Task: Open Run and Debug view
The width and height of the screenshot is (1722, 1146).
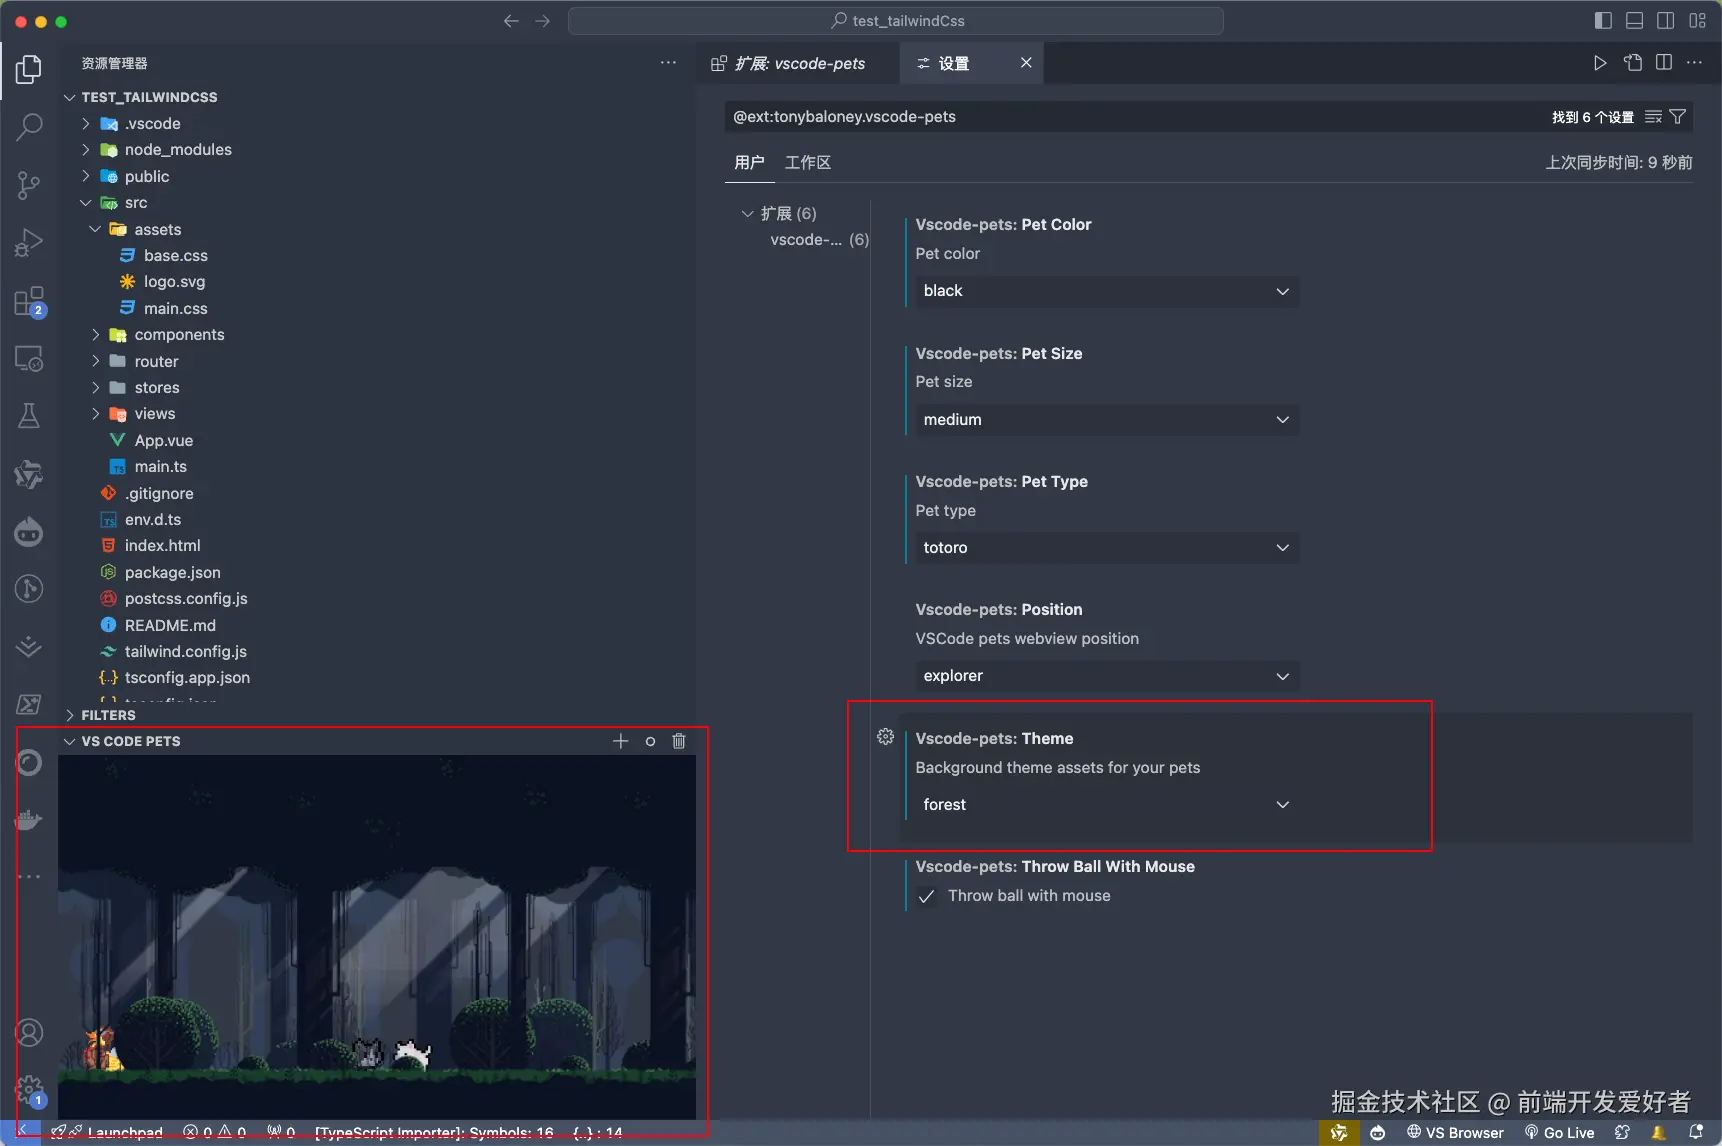Action: pos(29,243)
